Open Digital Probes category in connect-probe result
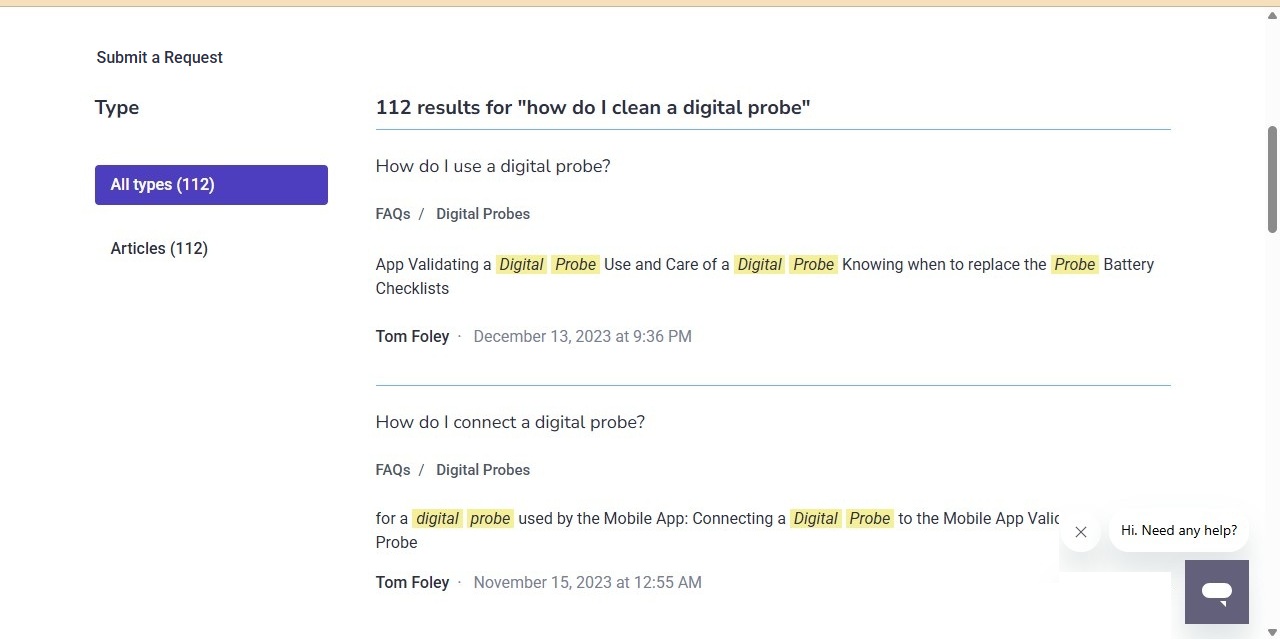The width and height of the screenshot is (1280, 640). pos(483,470)
